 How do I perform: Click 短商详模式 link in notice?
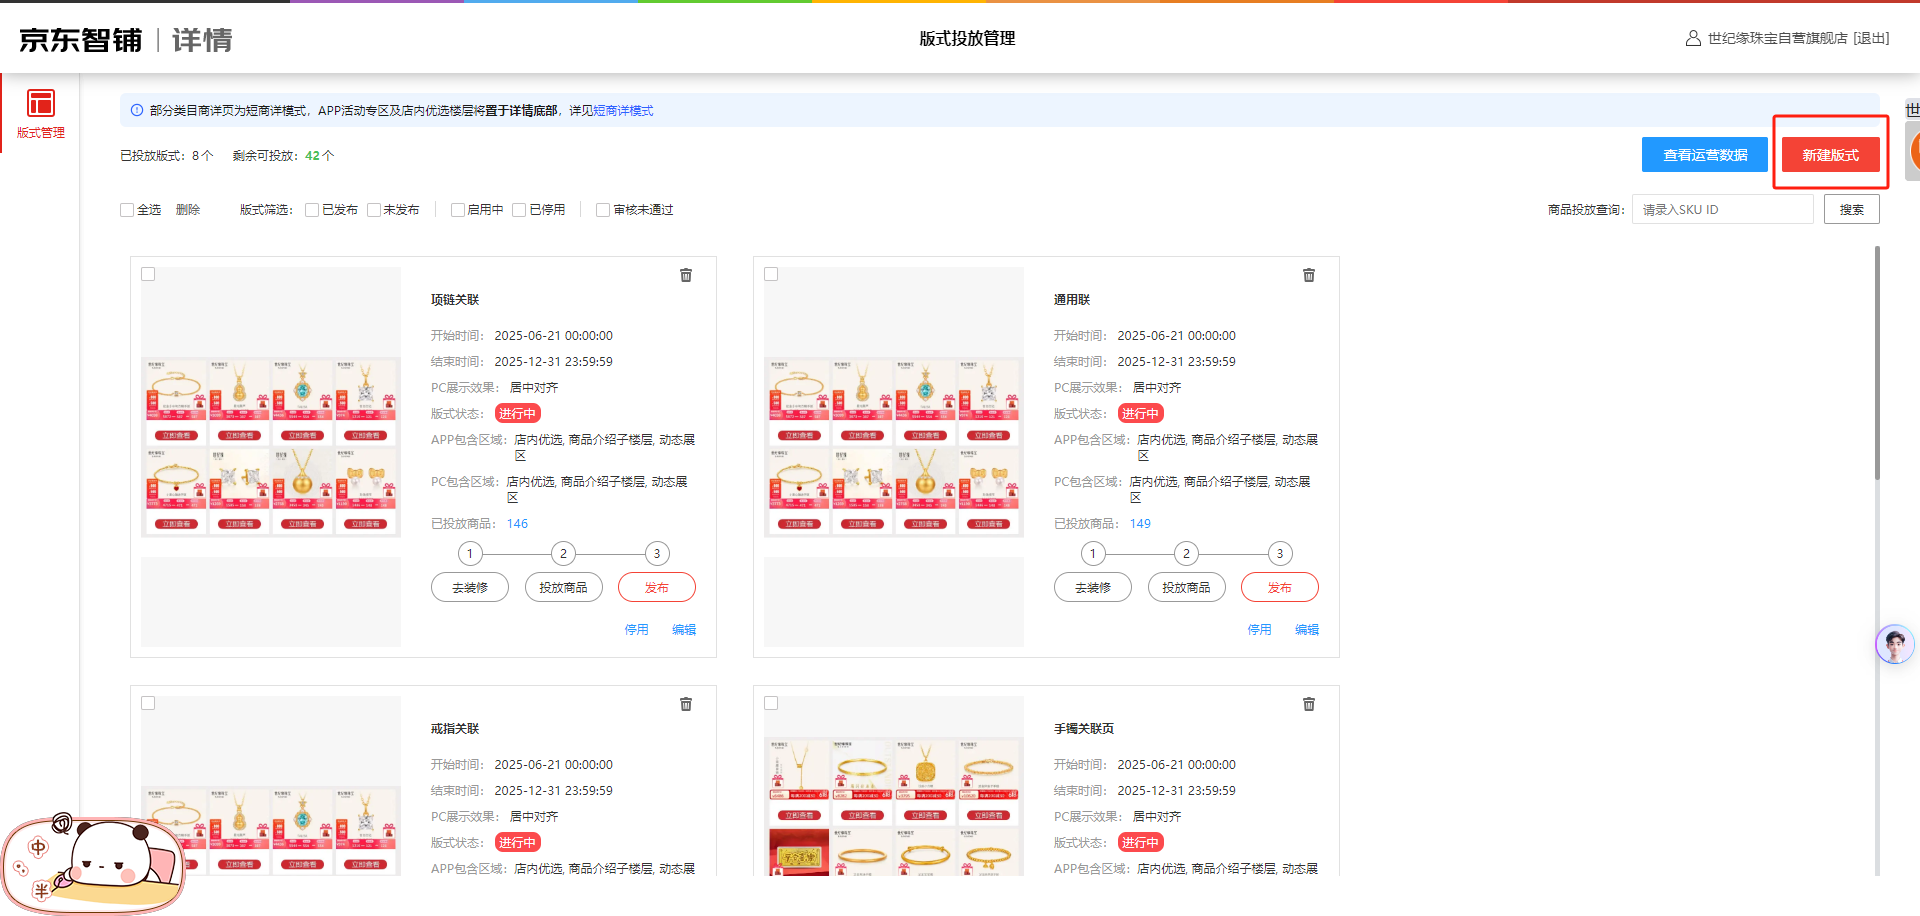coord(623,111)
